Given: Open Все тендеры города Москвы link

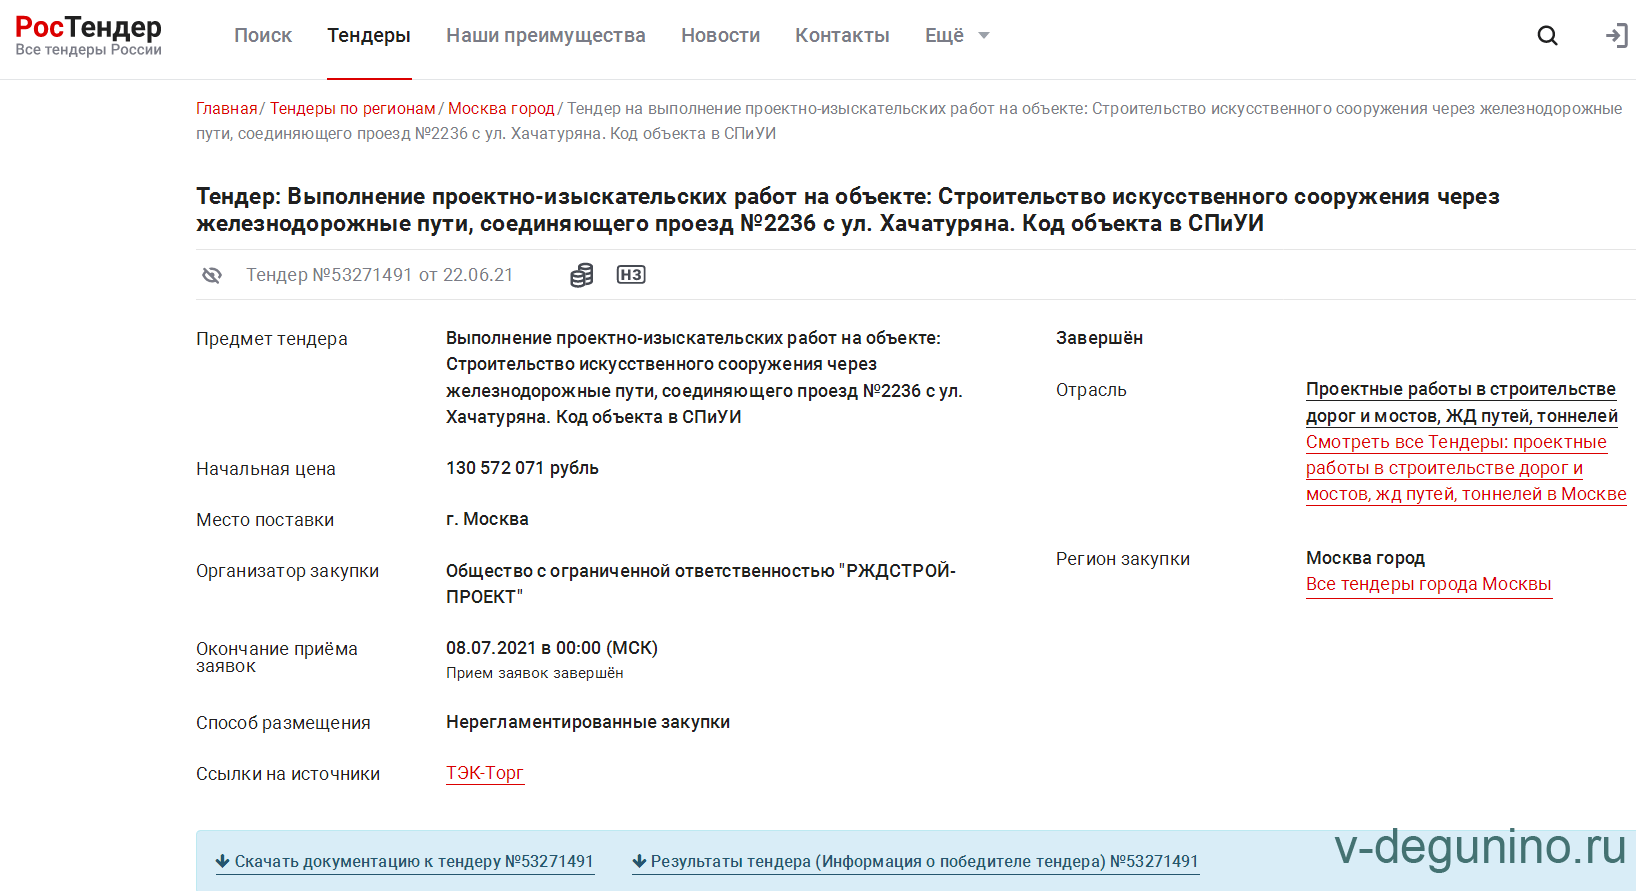Looking at the screenshot, I should (1428, 584).
